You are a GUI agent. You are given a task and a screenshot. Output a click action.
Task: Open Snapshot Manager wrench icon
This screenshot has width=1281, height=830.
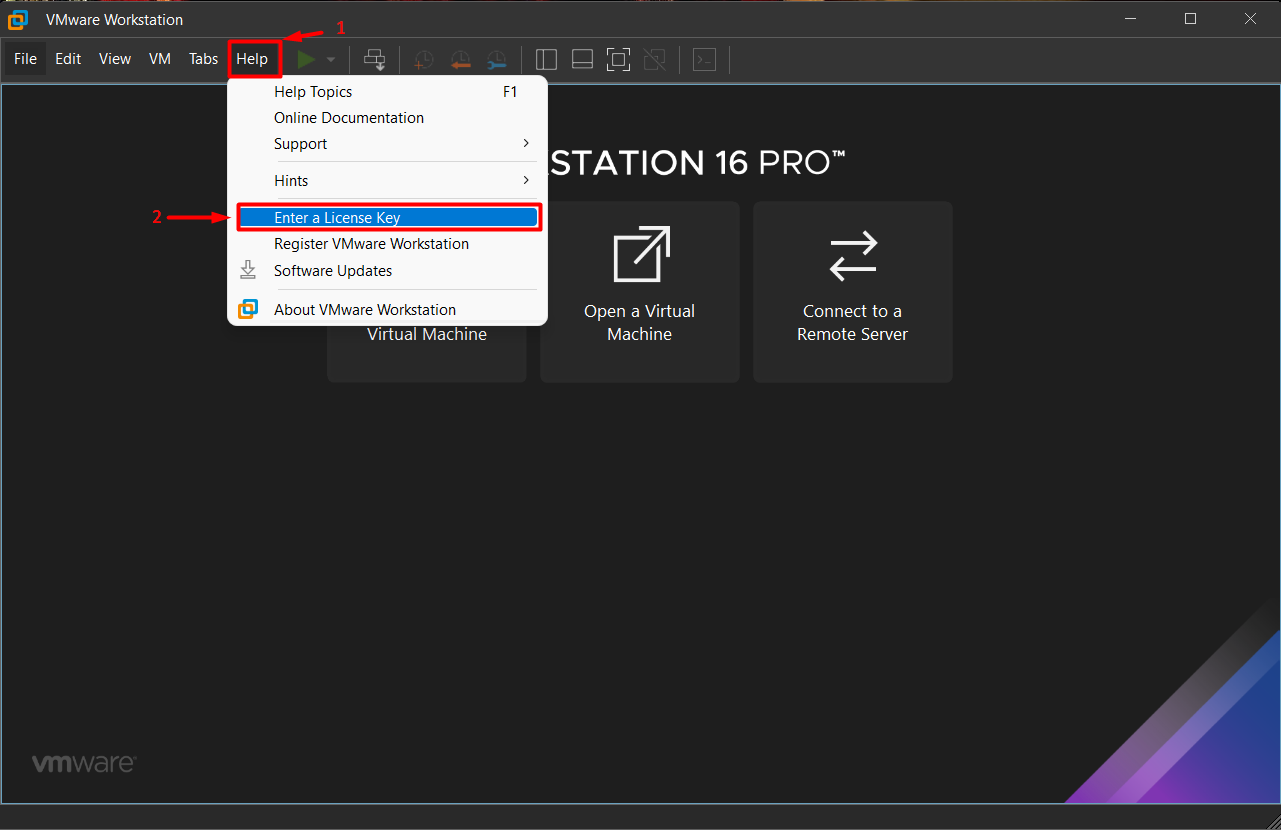(496, 60)
